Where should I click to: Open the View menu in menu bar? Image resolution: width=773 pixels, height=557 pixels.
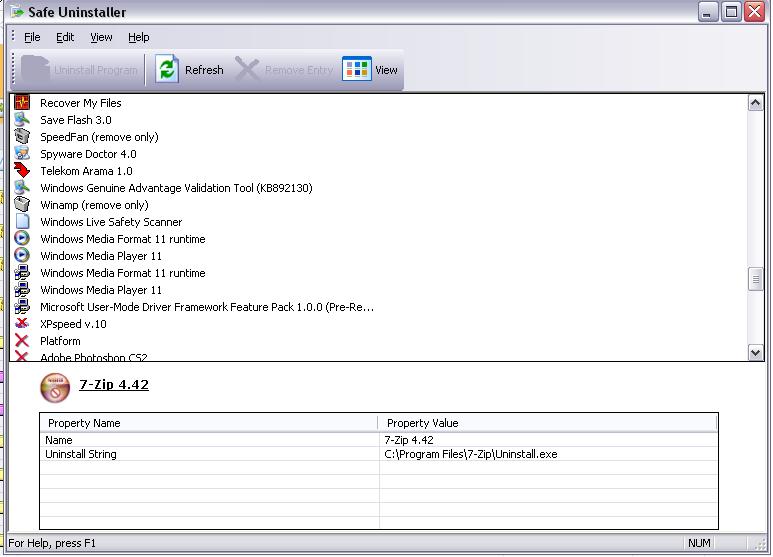pos(101,37)
